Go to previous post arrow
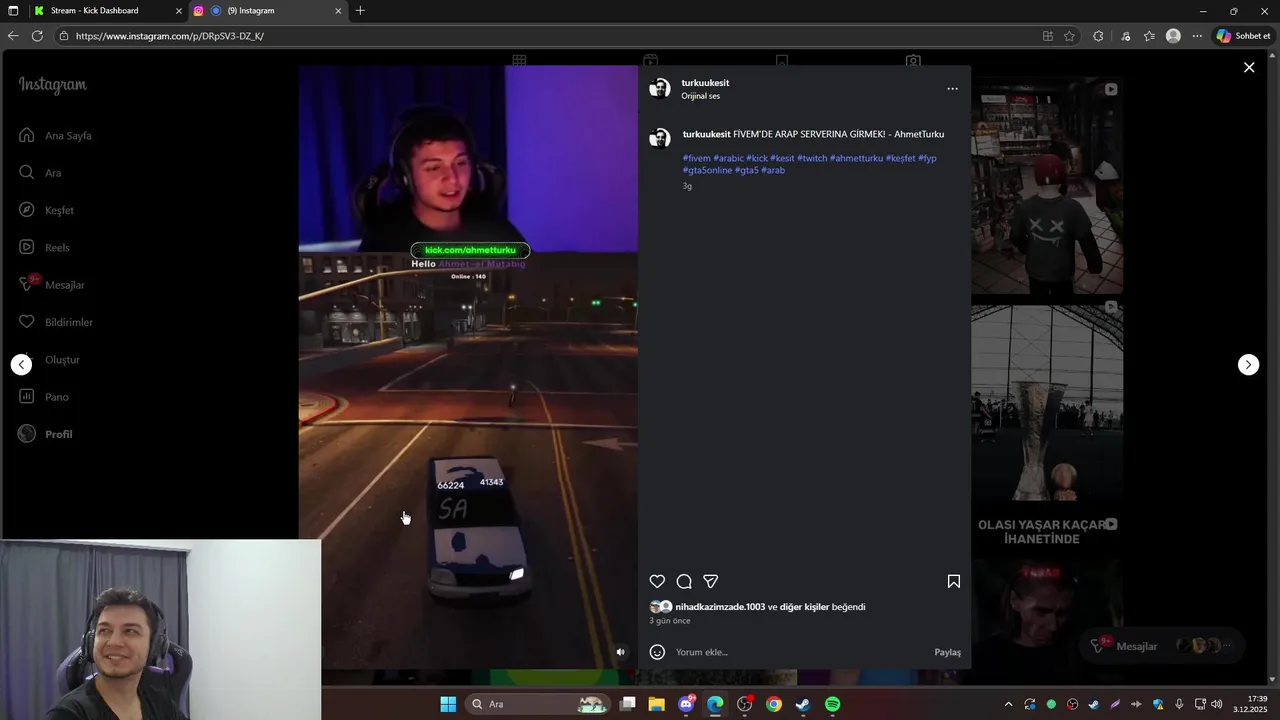 tap(22, 365)
